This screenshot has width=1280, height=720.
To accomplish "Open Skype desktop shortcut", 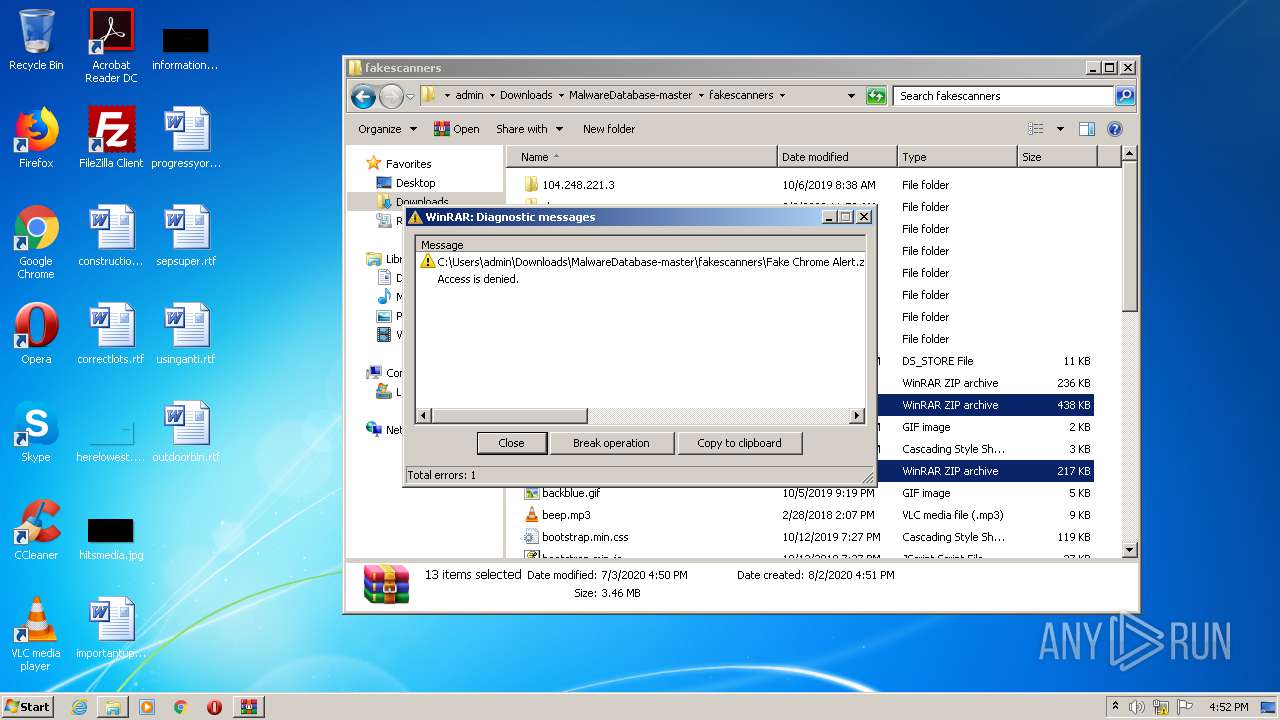I will 36,432.
